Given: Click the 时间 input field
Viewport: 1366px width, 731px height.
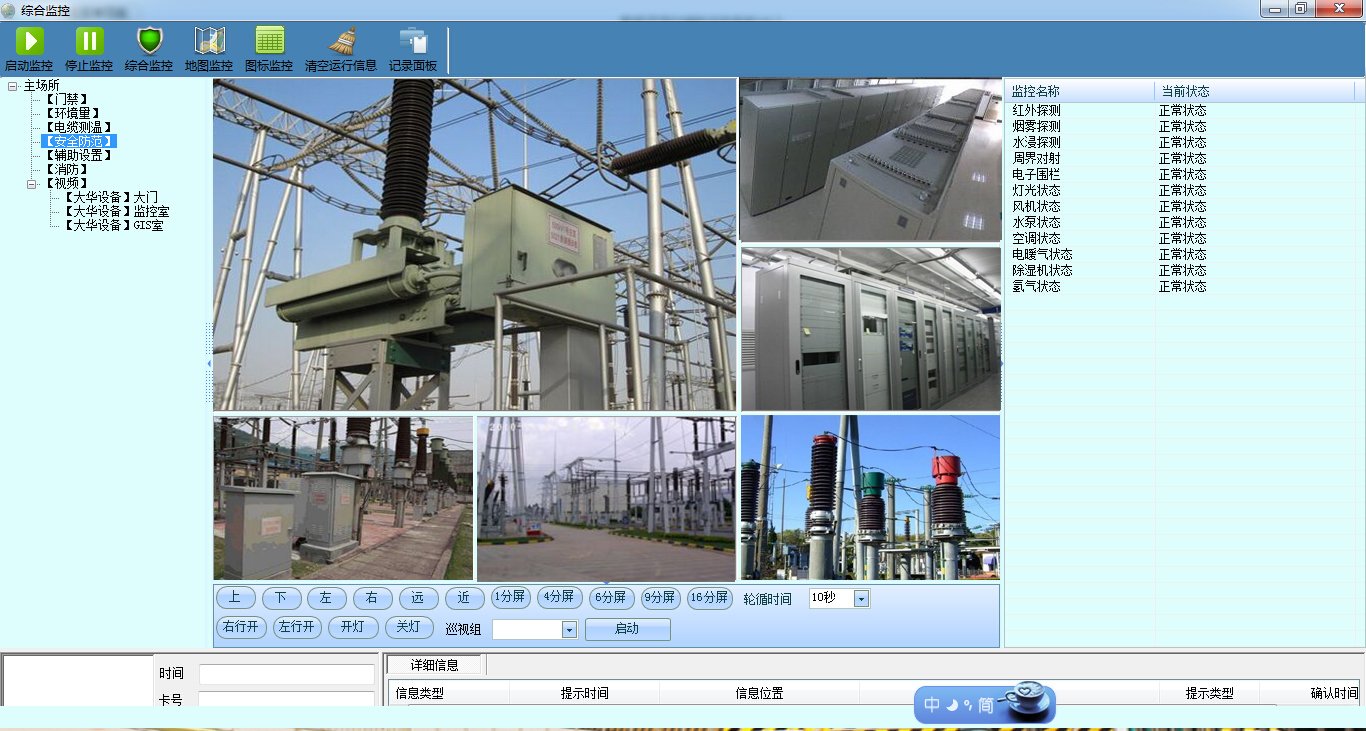Looking at the screenshot, I should tap(286, 674).
